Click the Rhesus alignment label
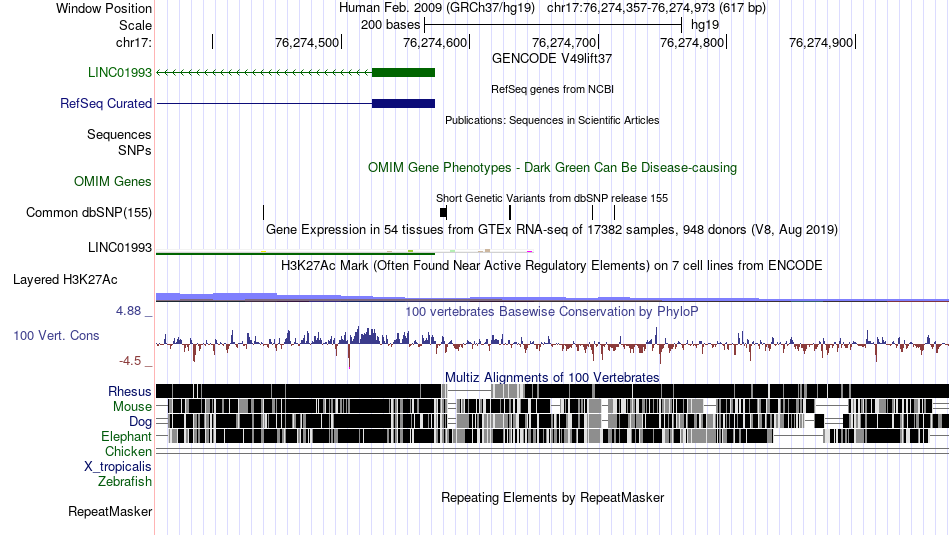The image size is (950, 535). (130, 391)
